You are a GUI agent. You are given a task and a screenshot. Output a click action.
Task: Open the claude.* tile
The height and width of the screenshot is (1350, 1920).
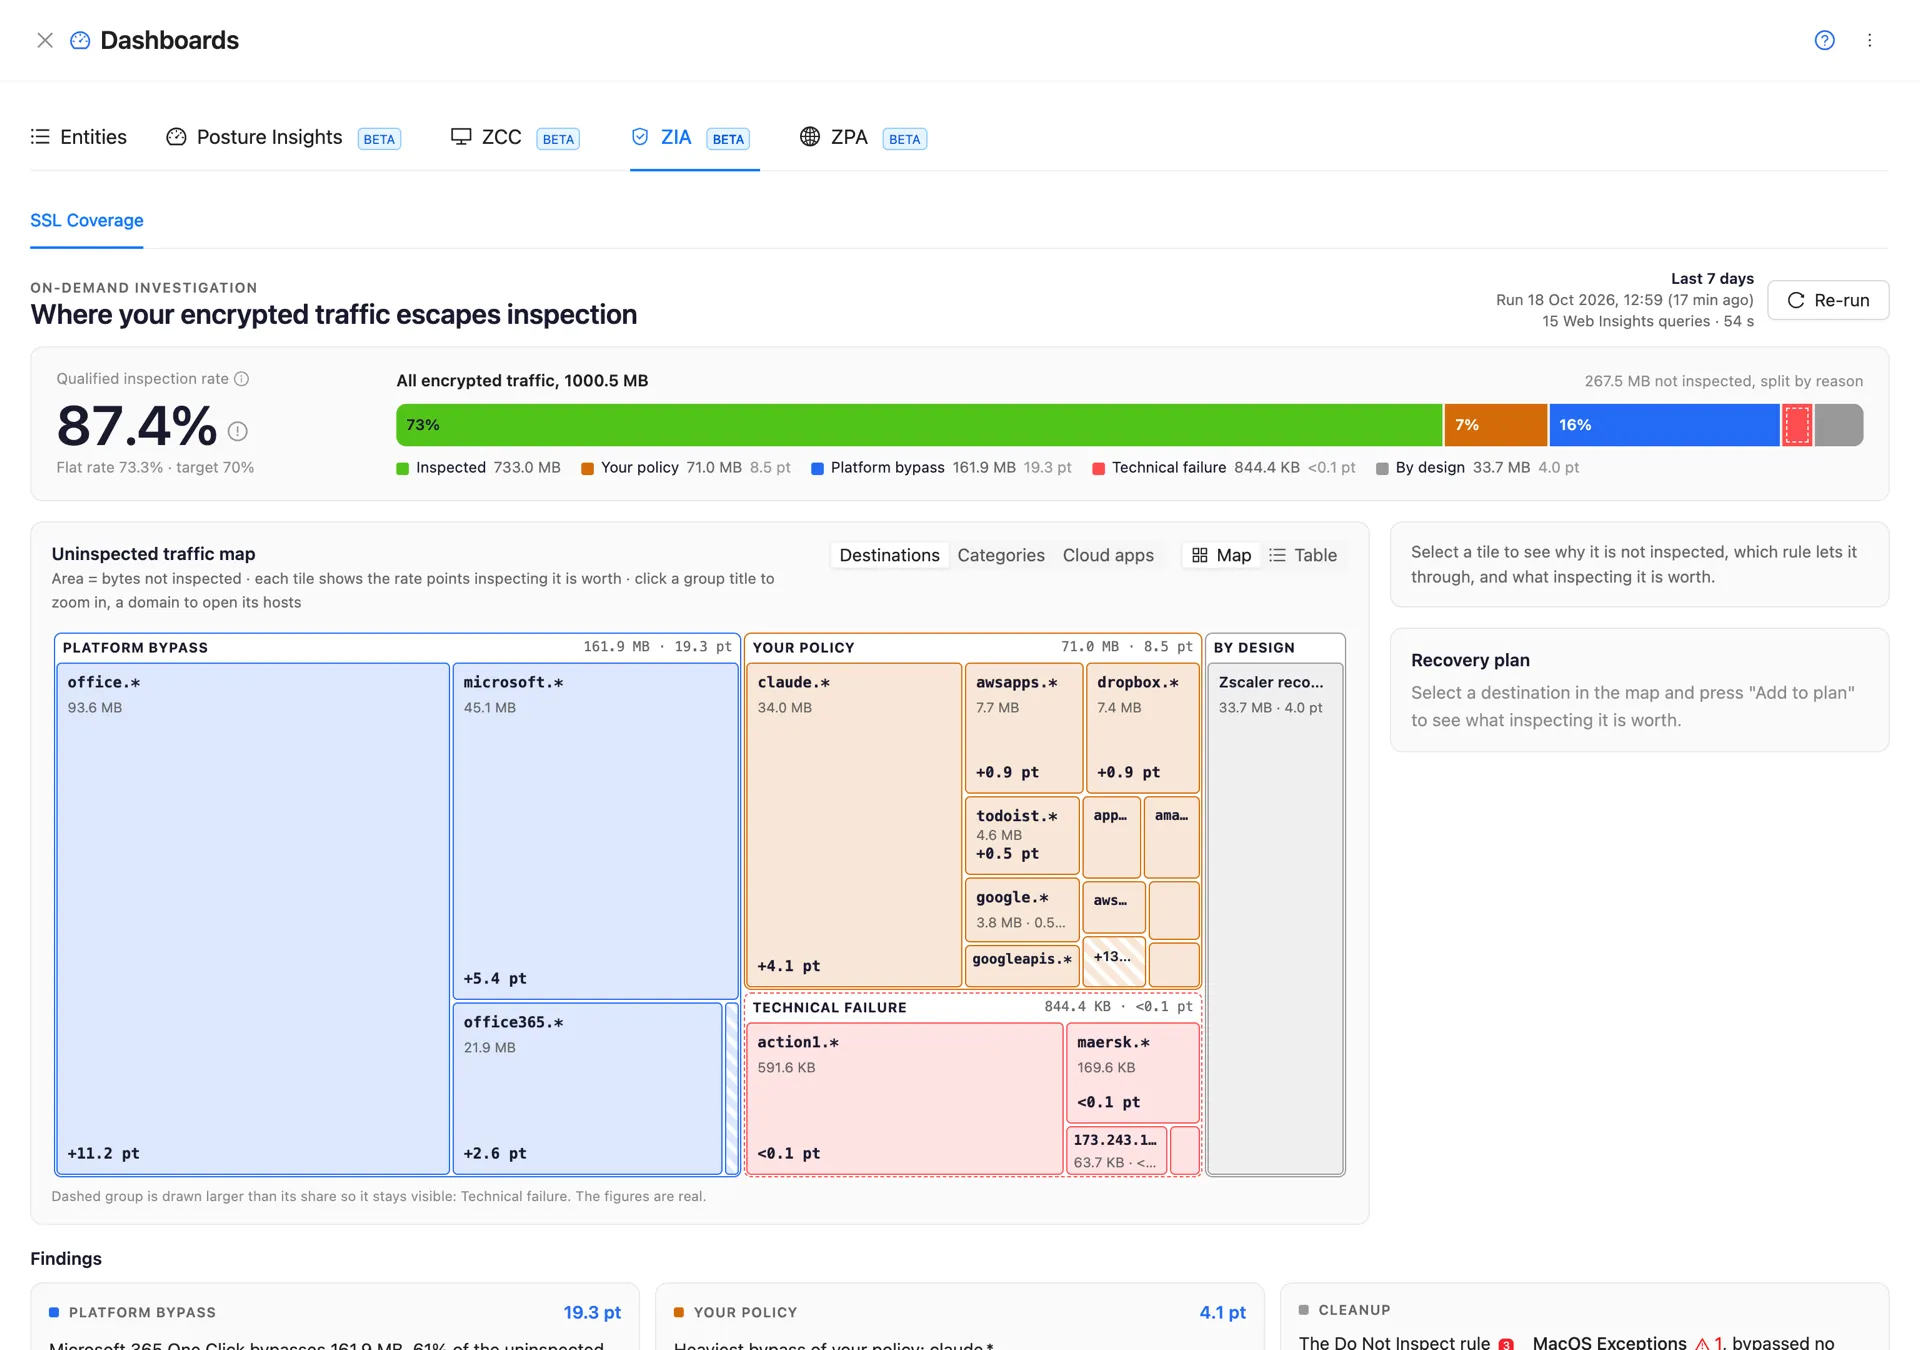[x=854, y=825]
